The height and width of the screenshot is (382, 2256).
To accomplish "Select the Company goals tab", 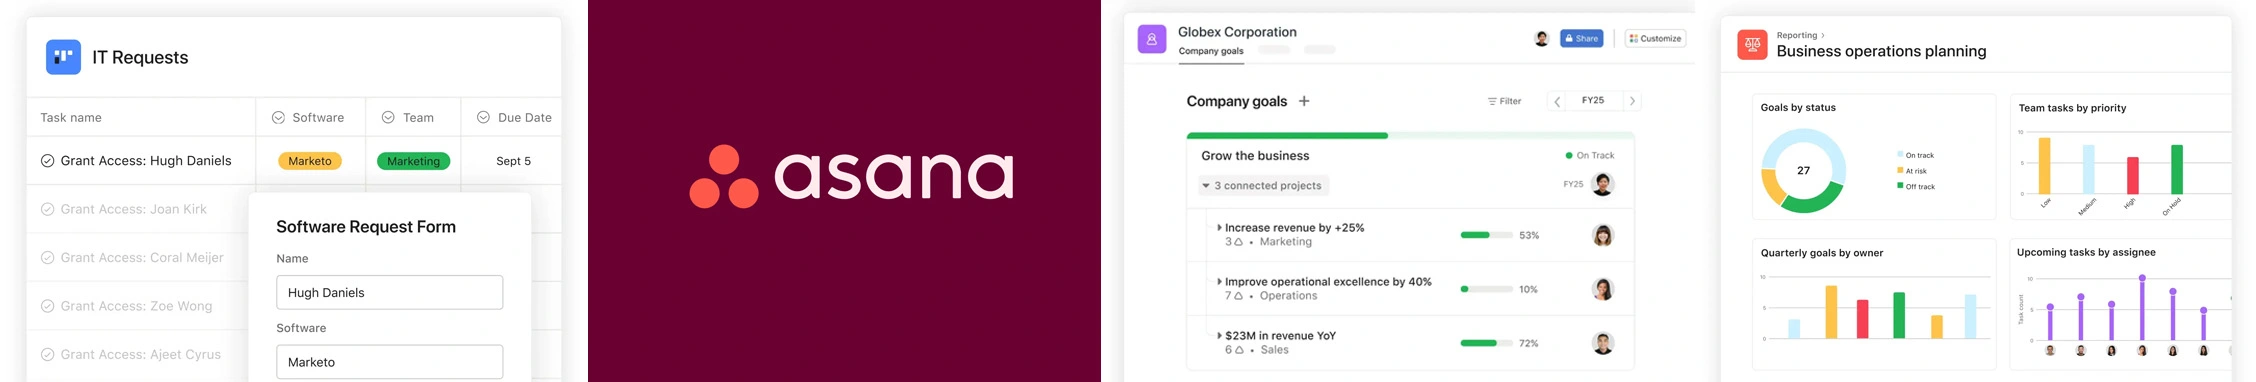I will coord(1211,51).
